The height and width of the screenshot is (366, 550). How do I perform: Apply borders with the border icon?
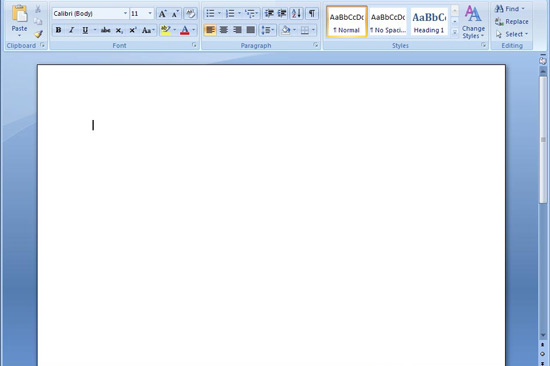coord(305,30)
